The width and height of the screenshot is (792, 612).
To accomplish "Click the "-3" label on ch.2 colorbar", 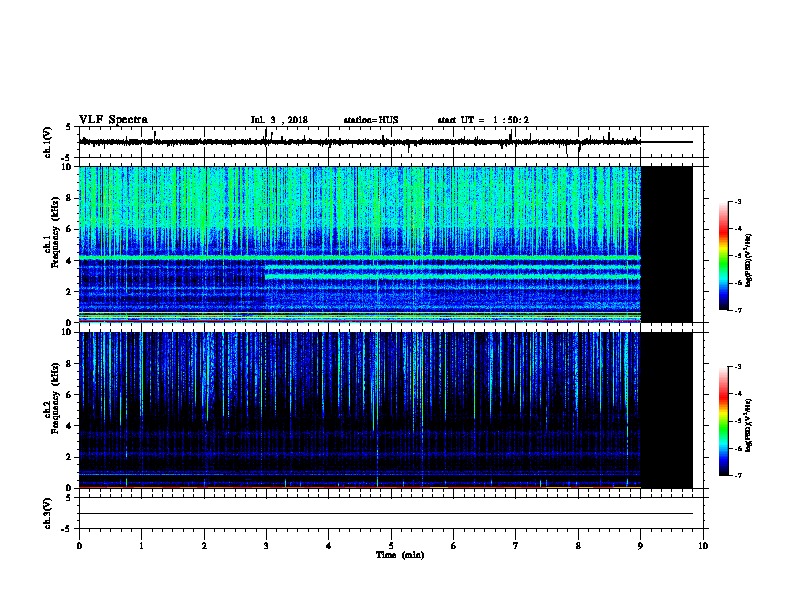I will 737,367.
